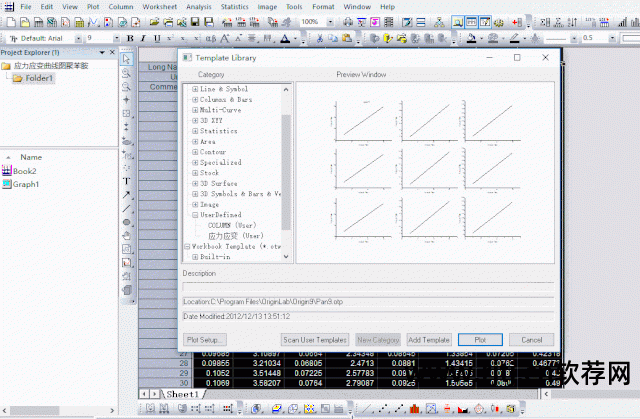
Task: Click the Category list down scroll arrow
Action: pos(286,257)
